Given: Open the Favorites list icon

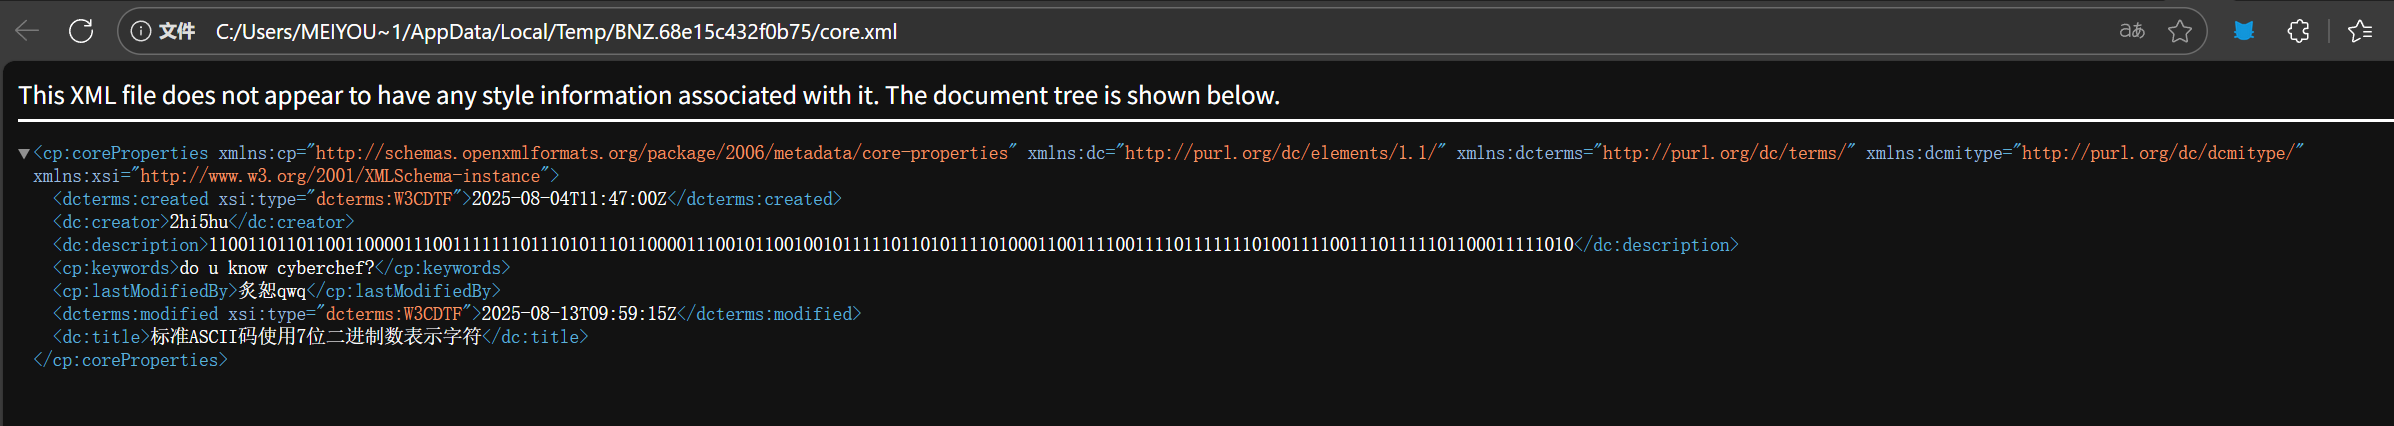Looking at the screenshot, I should (x=2360, y=31).
